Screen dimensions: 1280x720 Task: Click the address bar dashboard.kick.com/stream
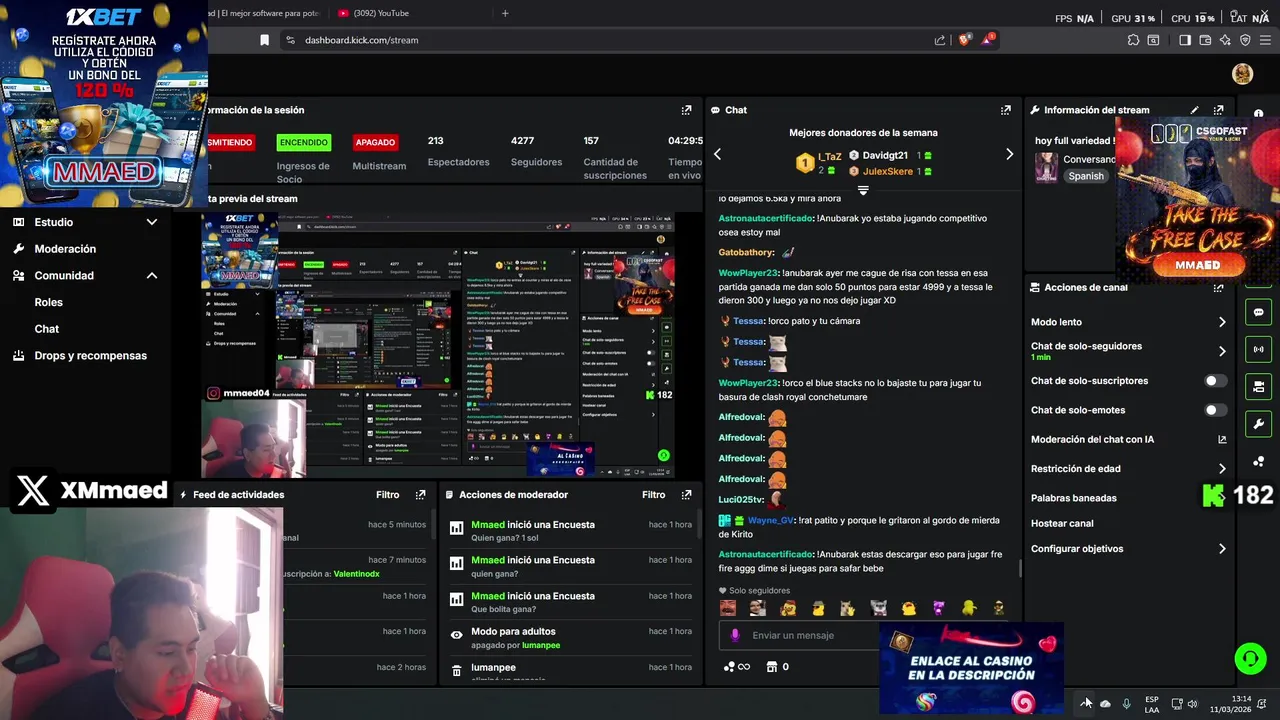pos(361,40)
